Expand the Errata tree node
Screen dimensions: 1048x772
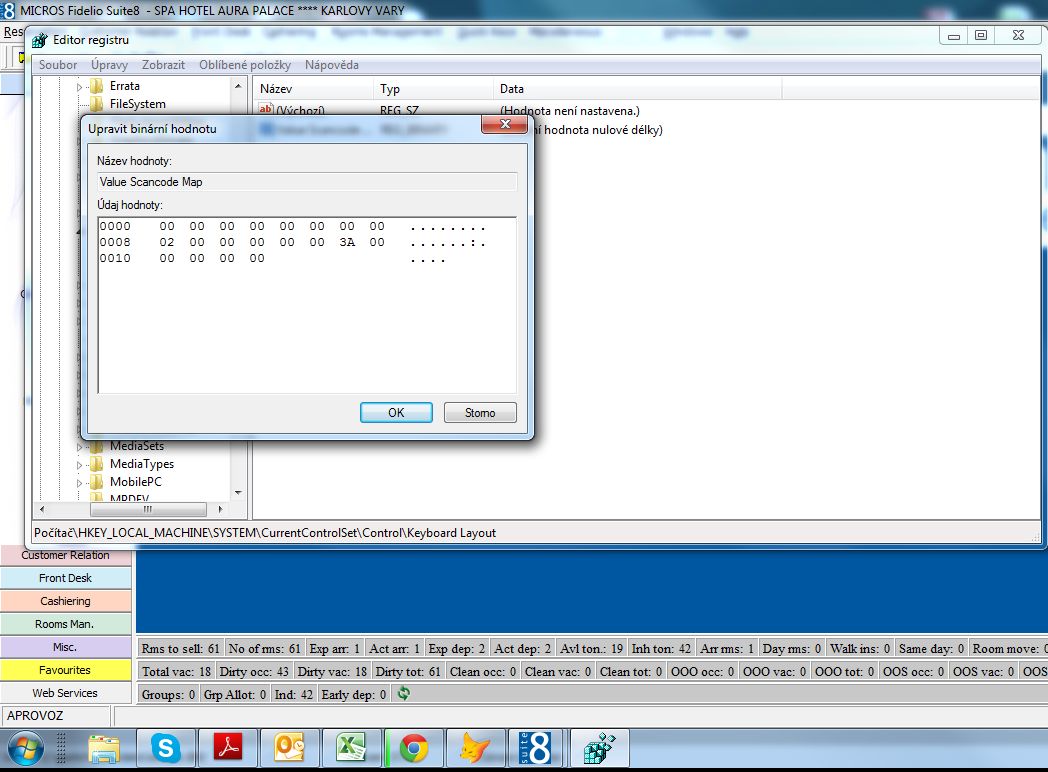coord(80,87)
